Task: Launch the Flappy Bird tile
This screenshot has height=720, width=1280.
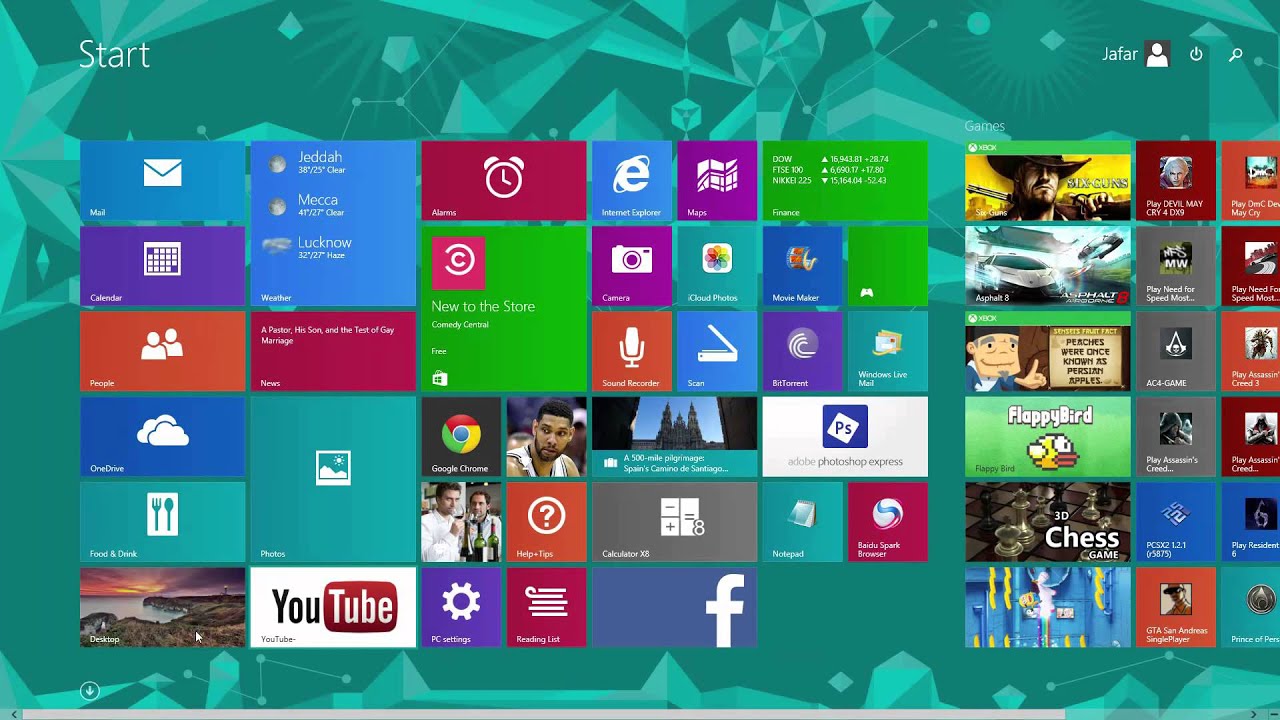Action: (x=1048, y=437)
